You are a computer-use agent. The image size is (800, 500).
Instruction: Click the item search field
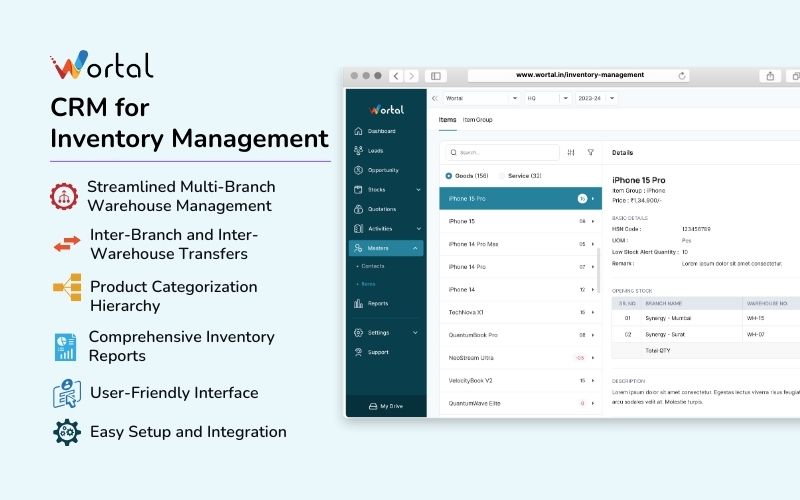pyautogui.click(x=502, y=153)
